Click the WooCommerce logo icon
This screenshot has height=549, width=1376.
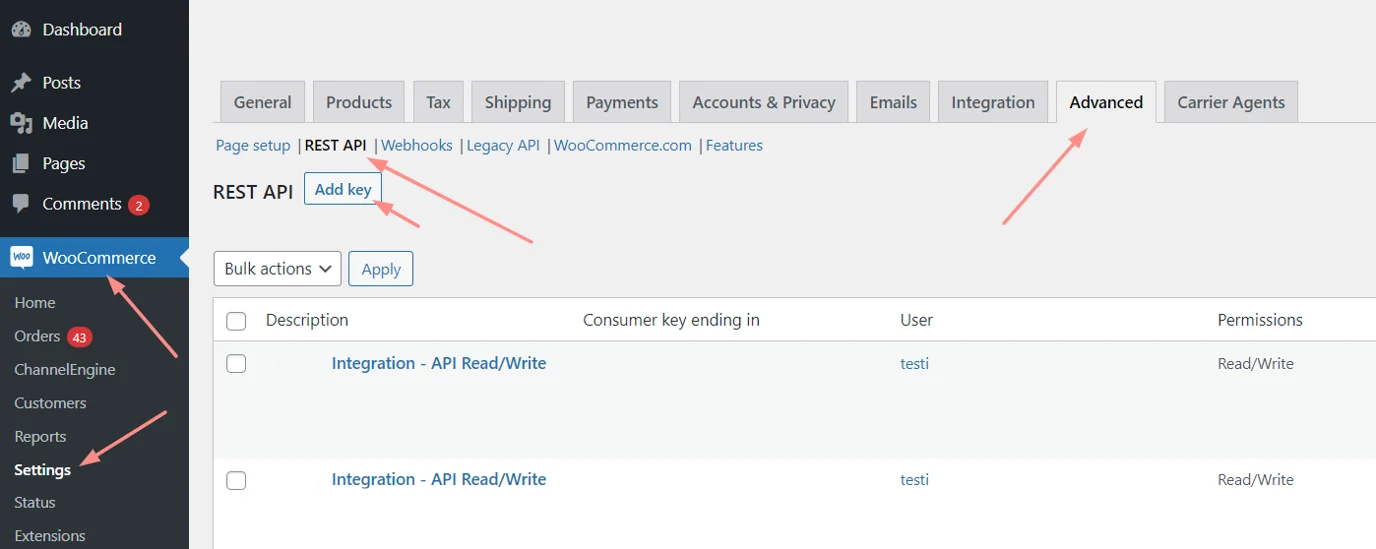coord(21,258)
